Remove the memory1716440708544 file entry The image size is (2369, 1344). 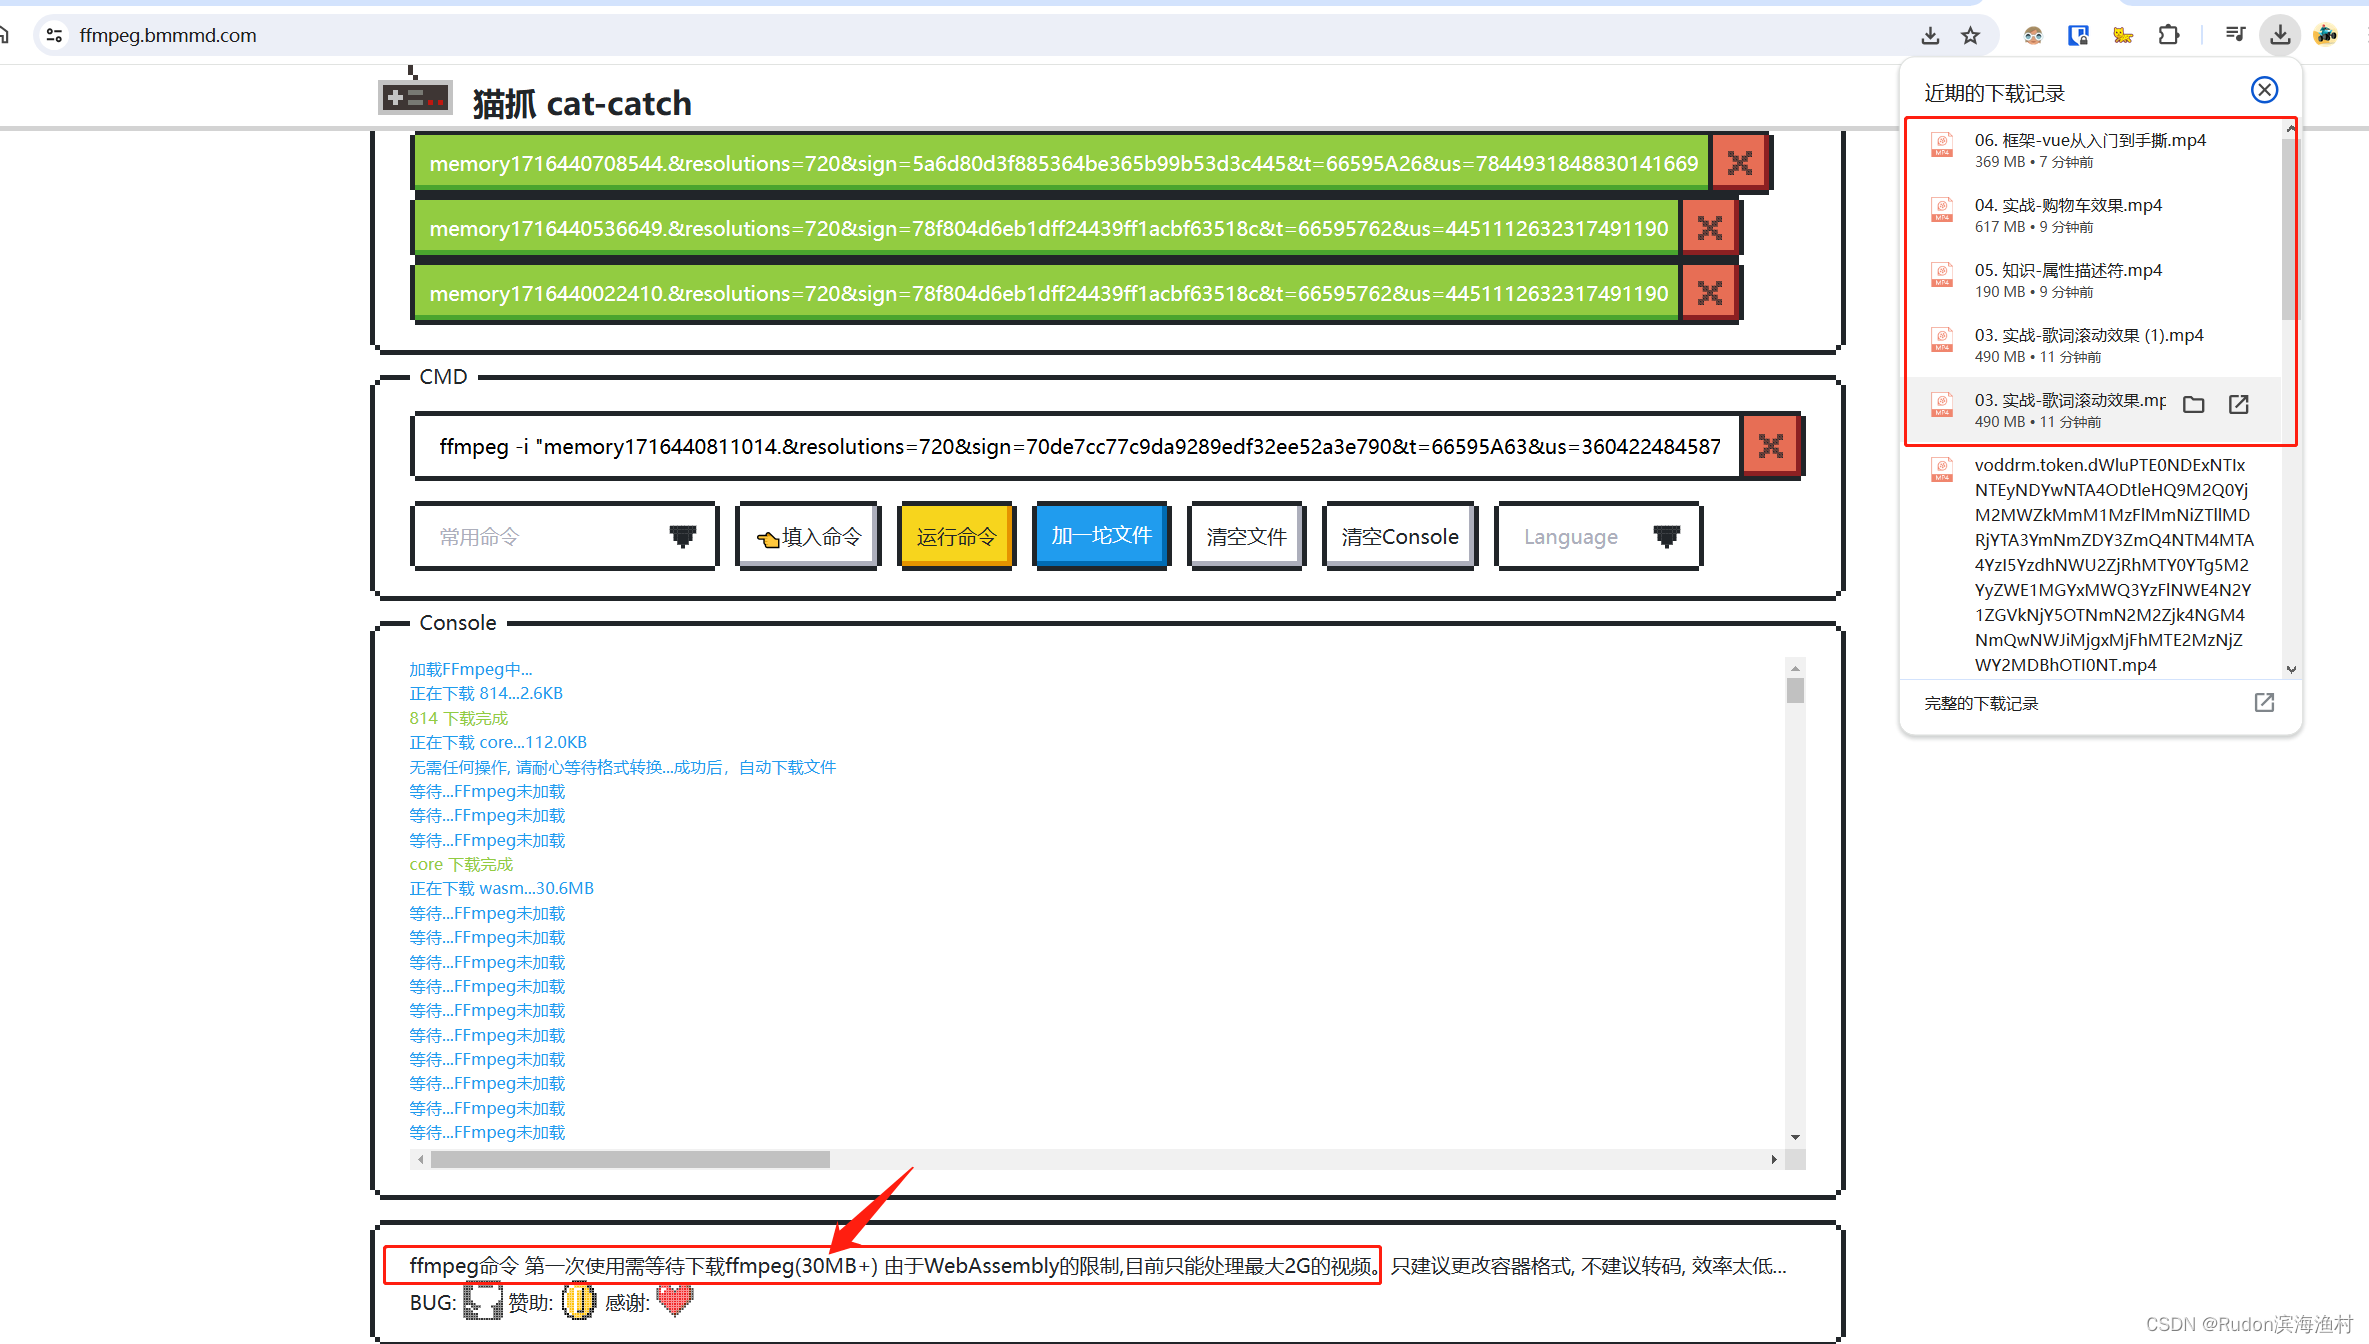click(x=1740, y=163)
